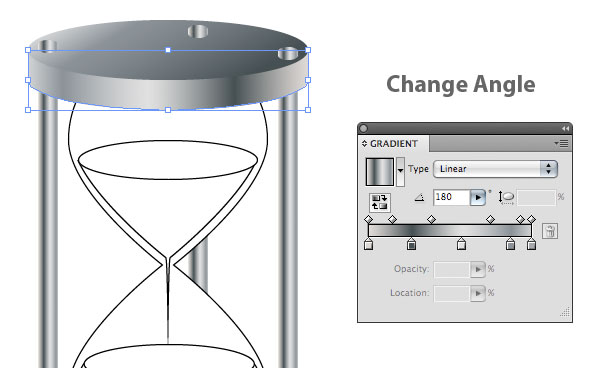This screenshot has width=600, height=368.
Task: Click the gradient angle icon
Action: point(419,198)
